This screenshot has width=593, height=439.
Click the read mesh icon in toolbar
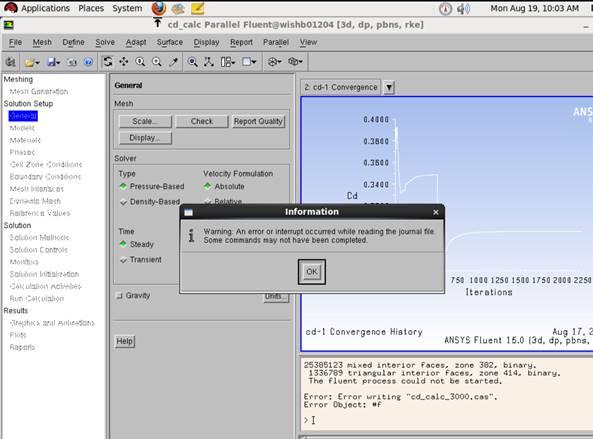[x=11, y=62]
